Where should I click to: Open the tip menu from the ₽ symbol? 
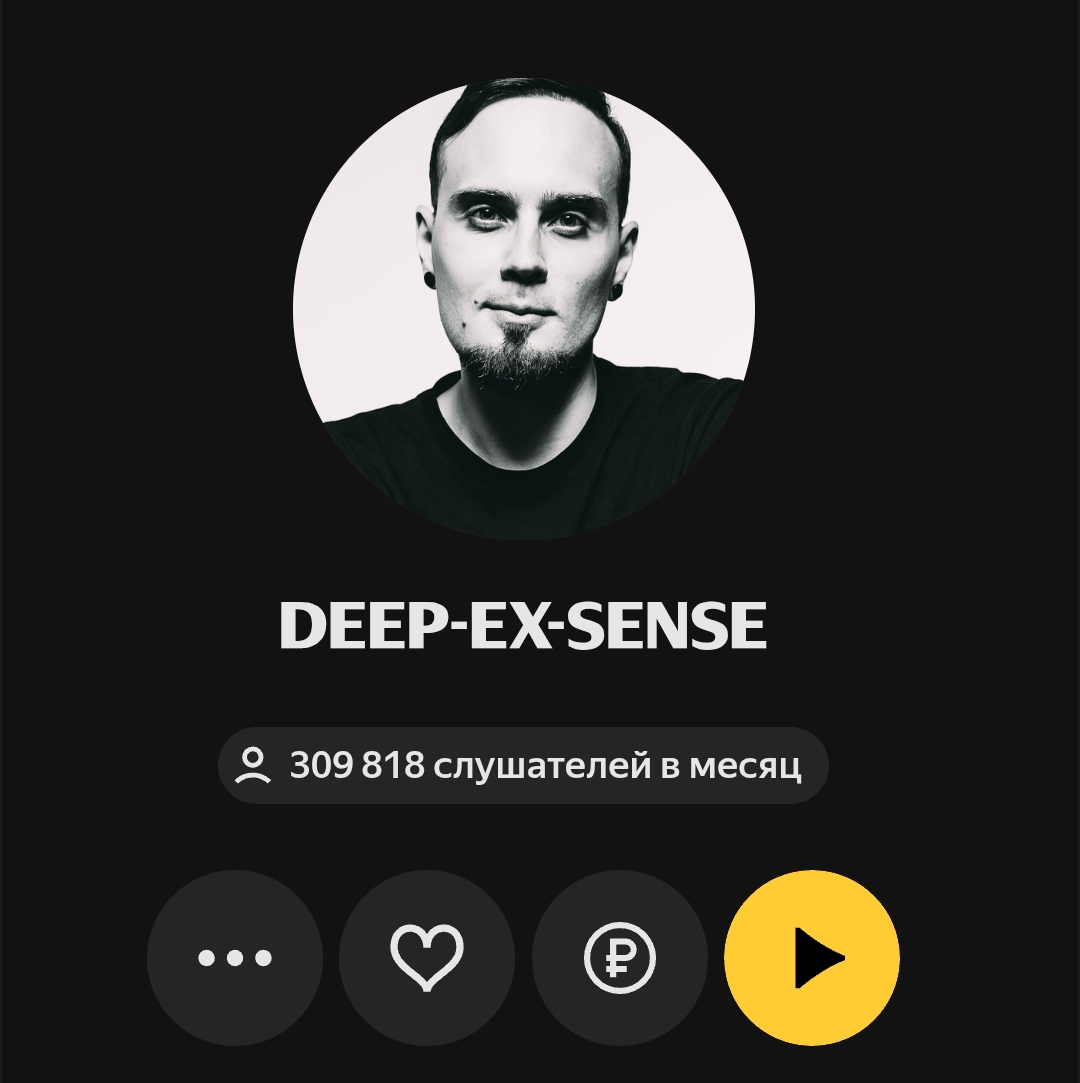(x=619, y=957)
